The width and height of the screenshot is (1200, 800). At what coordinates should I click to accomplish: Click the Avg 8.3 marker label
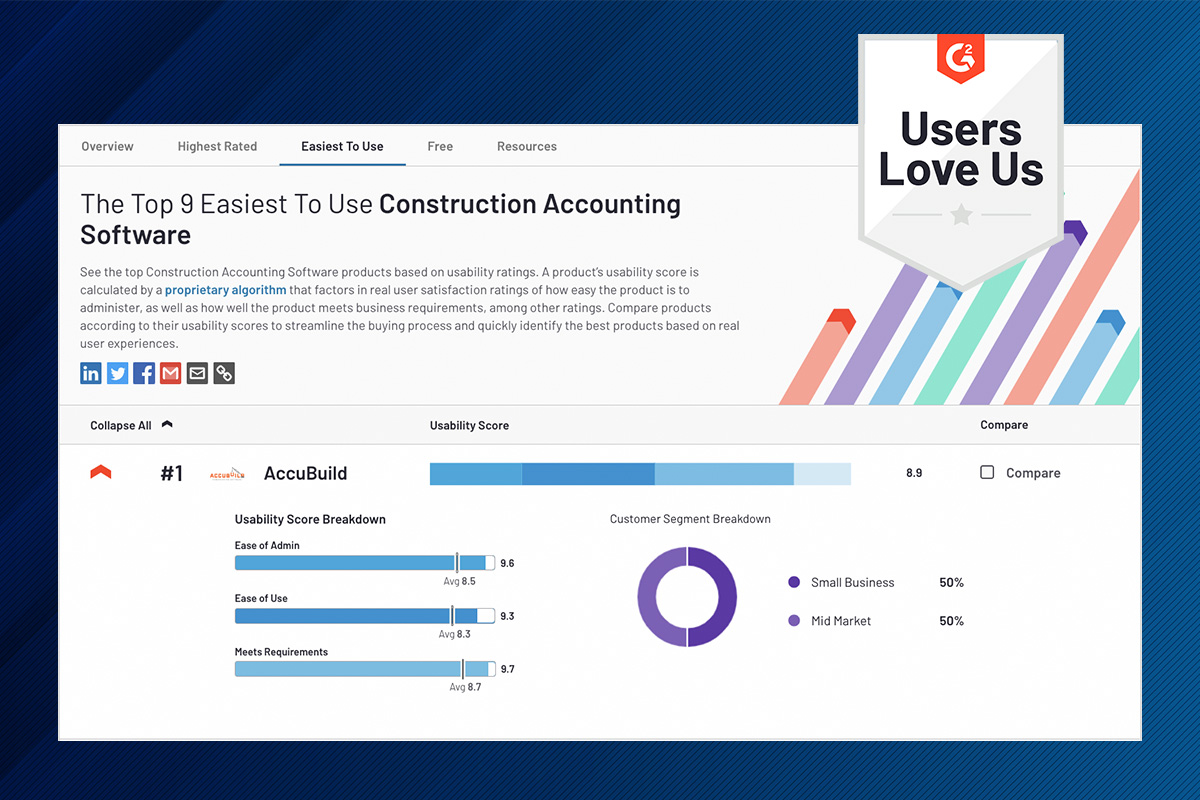click(454, 634)
